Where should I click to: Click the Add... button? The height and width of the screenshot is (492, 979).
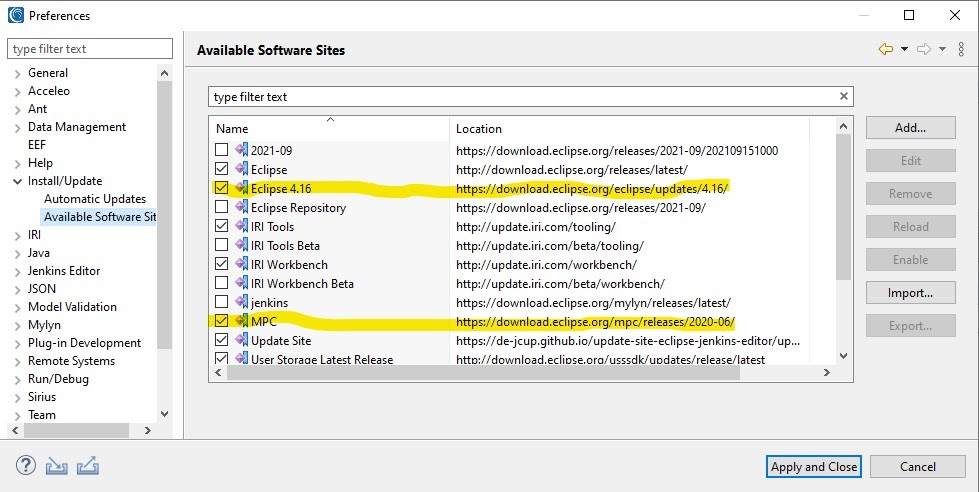point(910,128)
